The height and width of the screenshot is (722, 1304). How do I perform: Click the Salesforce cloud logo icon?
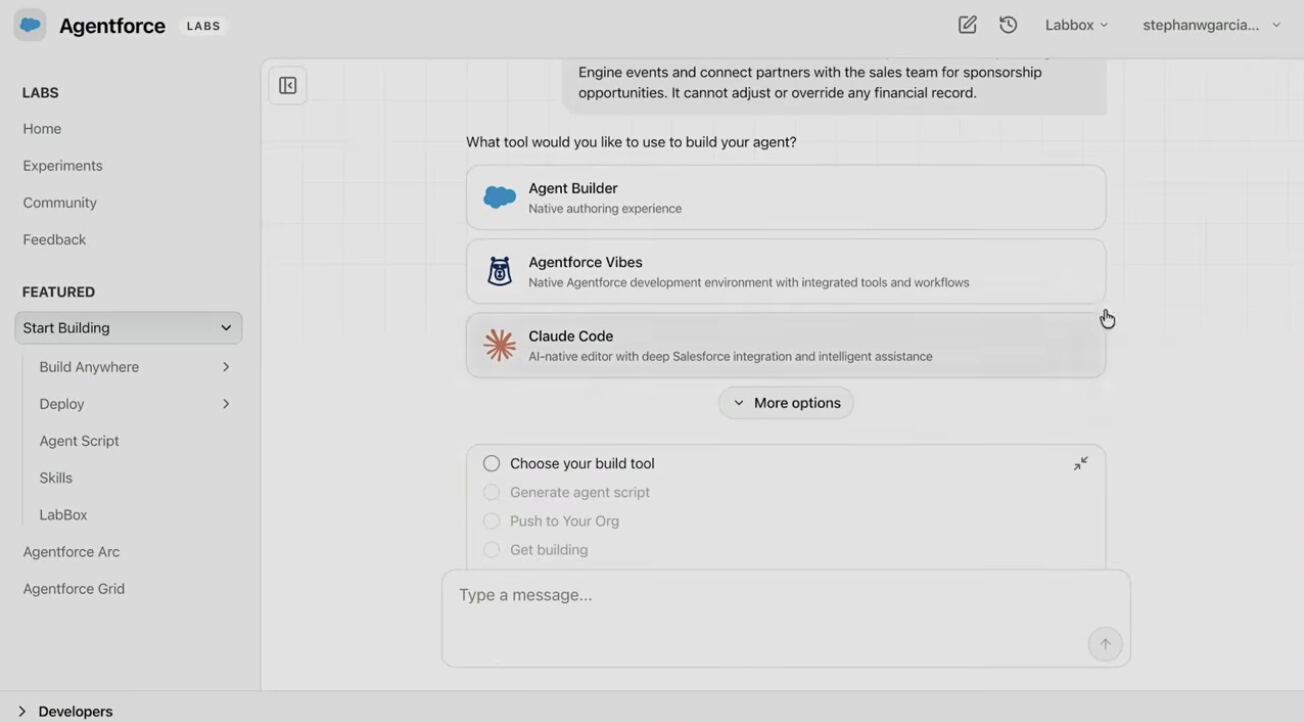[30, 25]
